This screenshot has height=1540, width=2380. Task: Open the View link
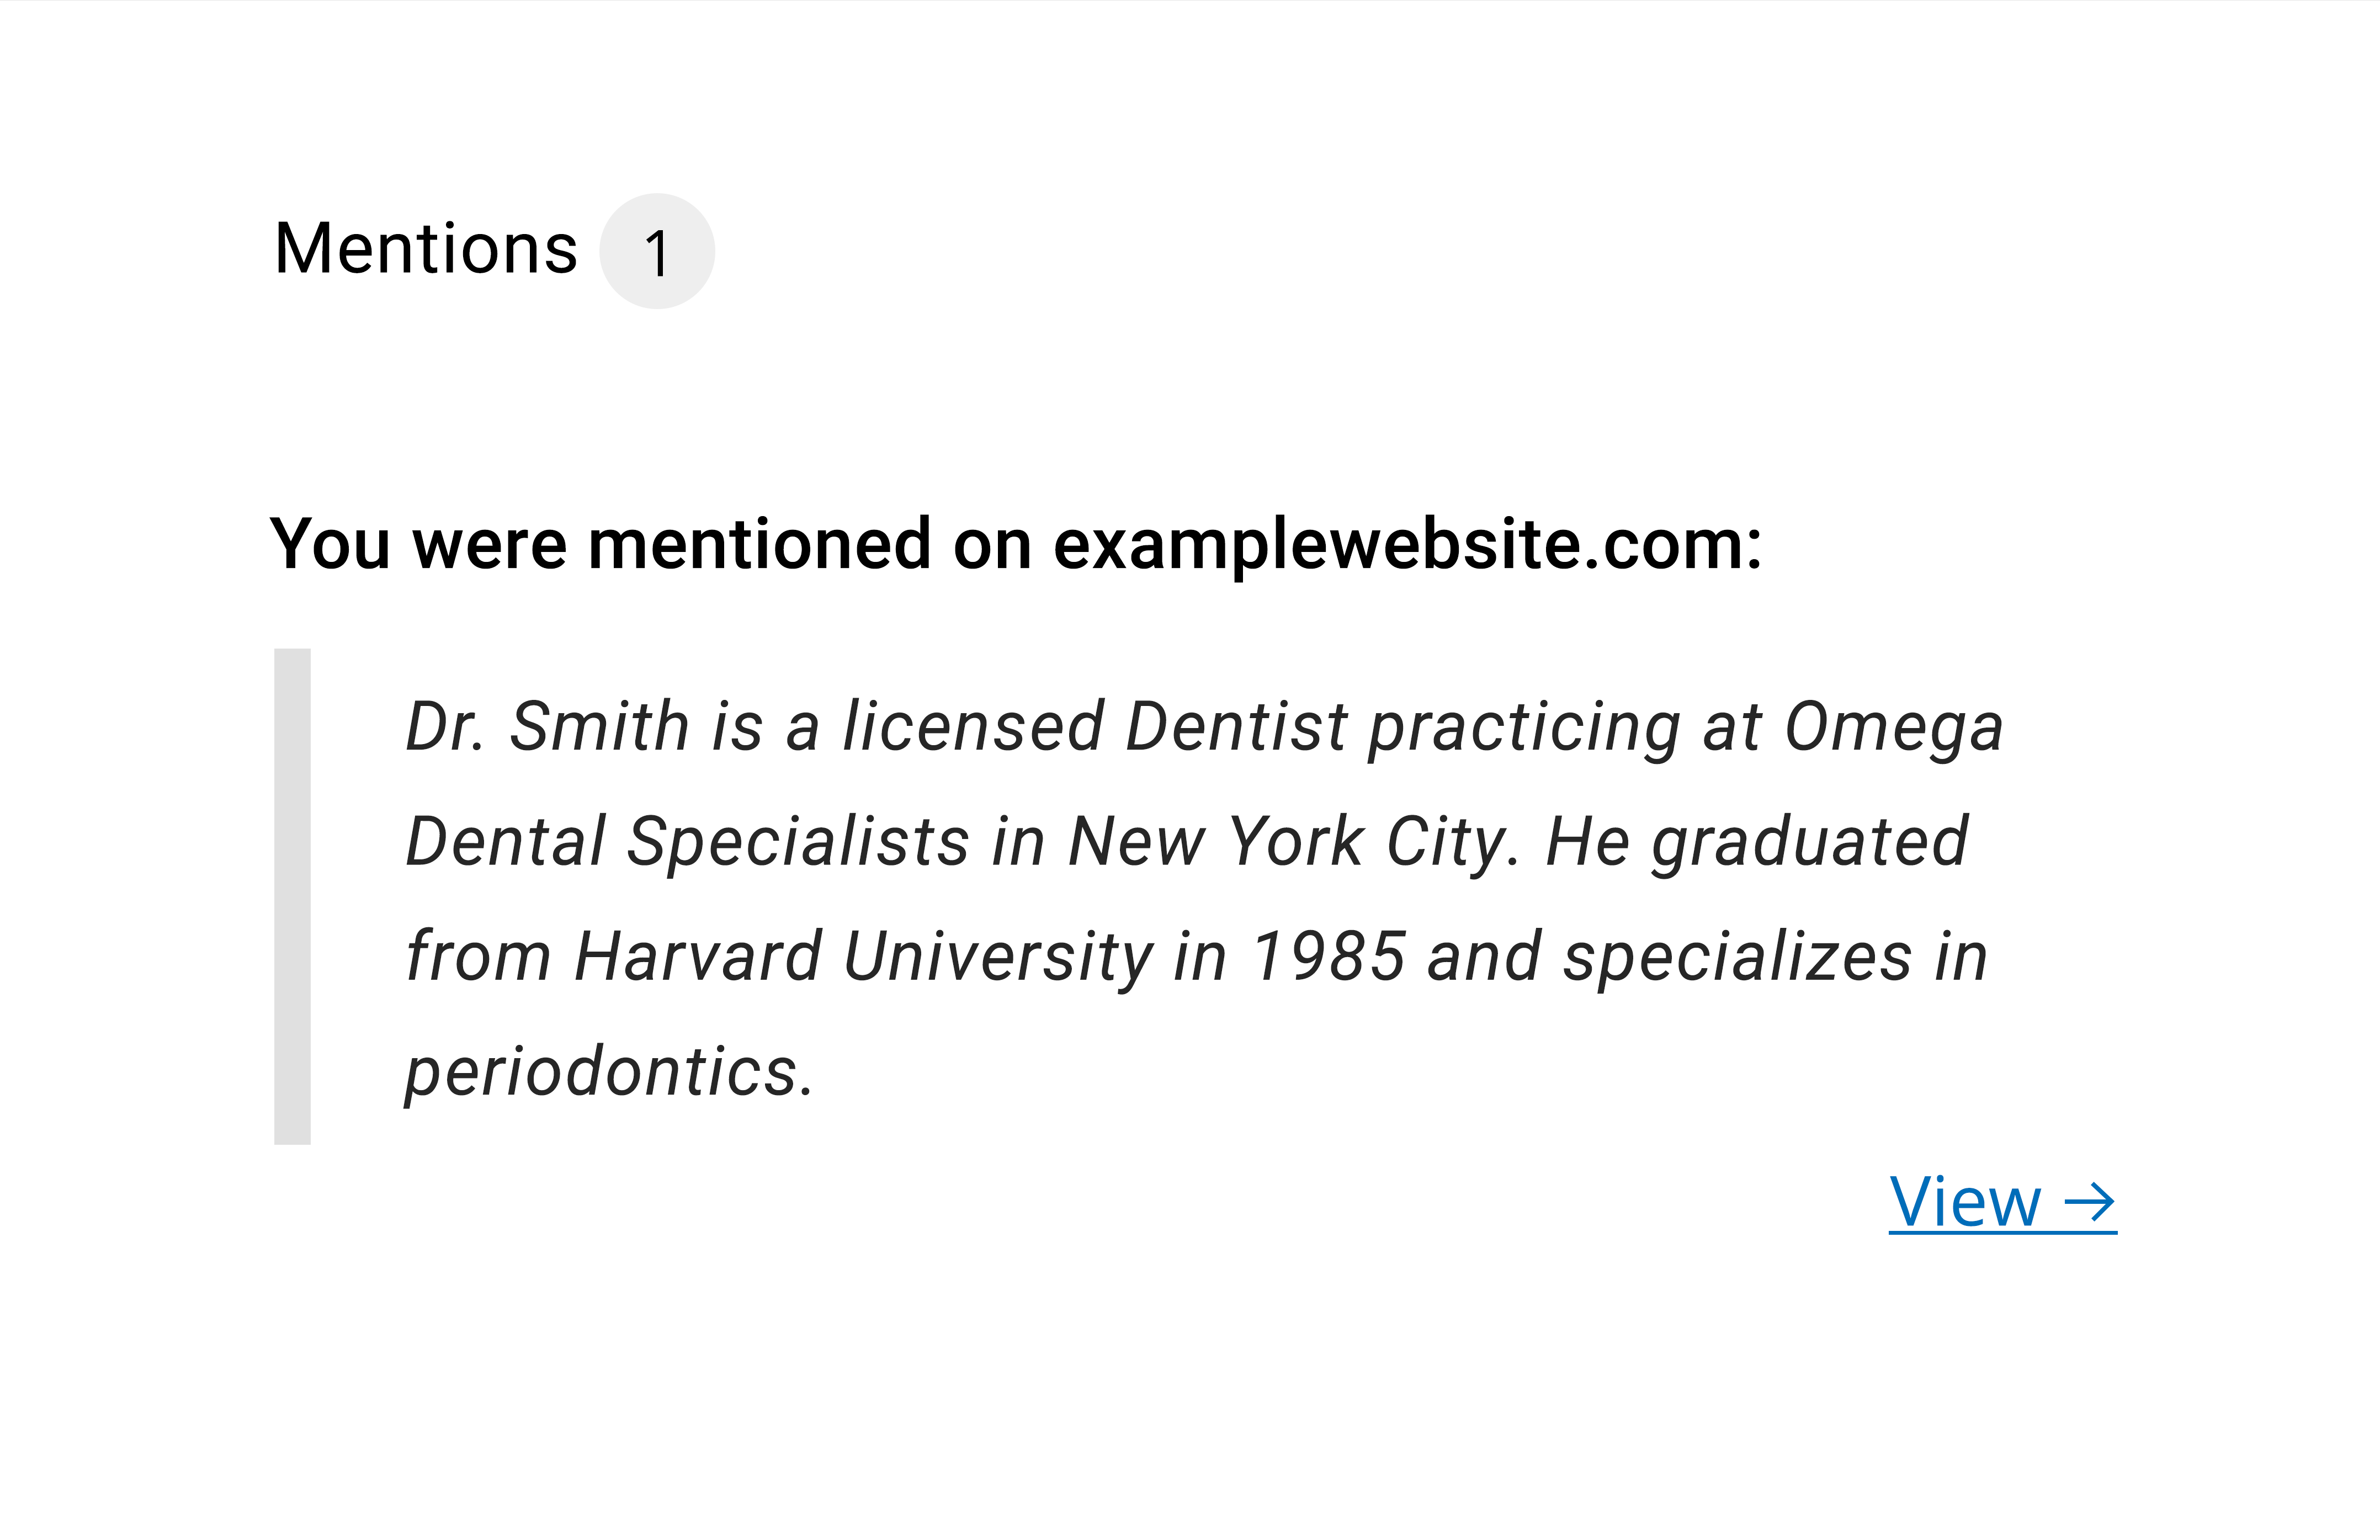click(x=2002, y=1203)
